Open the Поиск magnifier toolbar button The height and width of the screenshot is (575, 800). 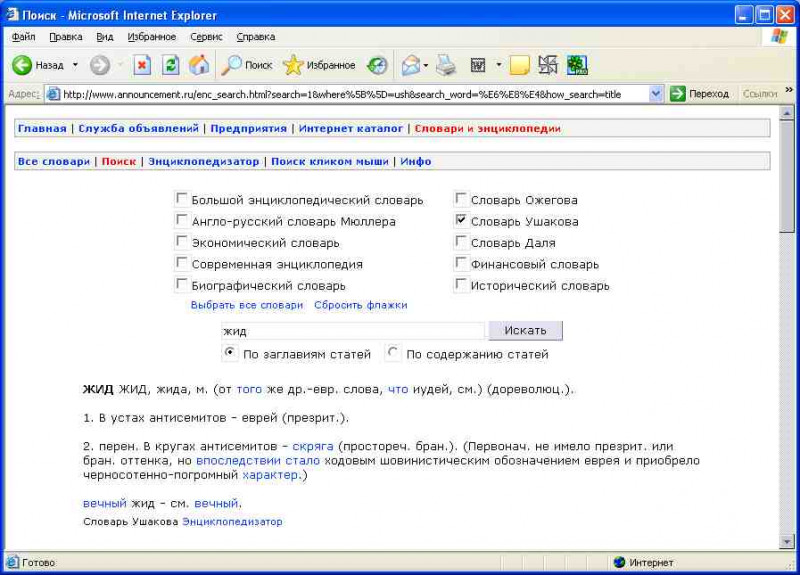pos(247,65)
